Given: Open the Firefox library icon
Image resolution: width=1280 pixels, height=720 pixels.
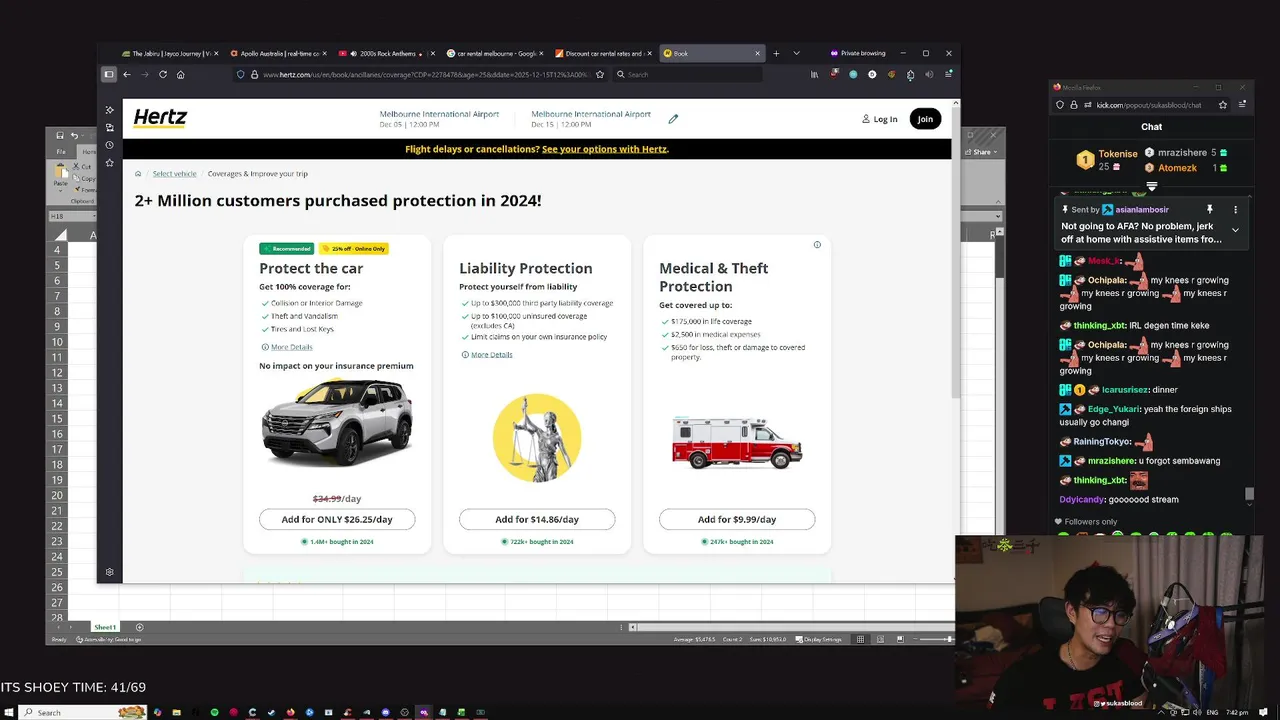Looking at the screenshot, I should 814,74.
